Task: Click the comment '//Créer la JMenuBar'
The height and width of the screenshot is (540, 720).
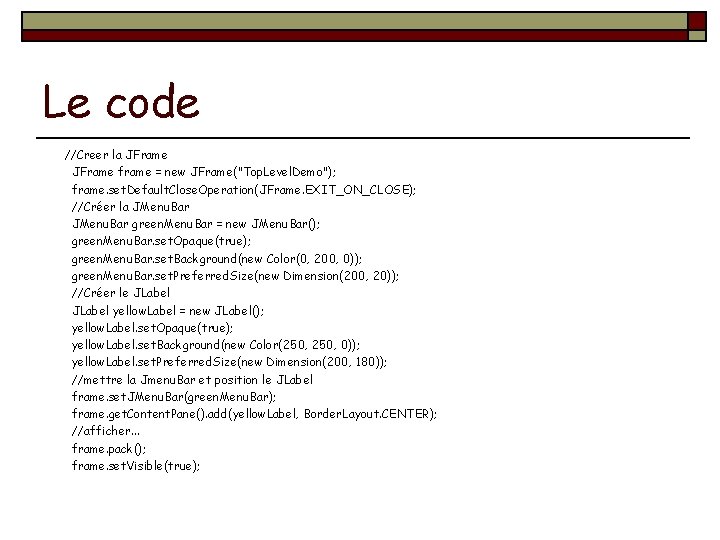Action: tap(131, 207)
